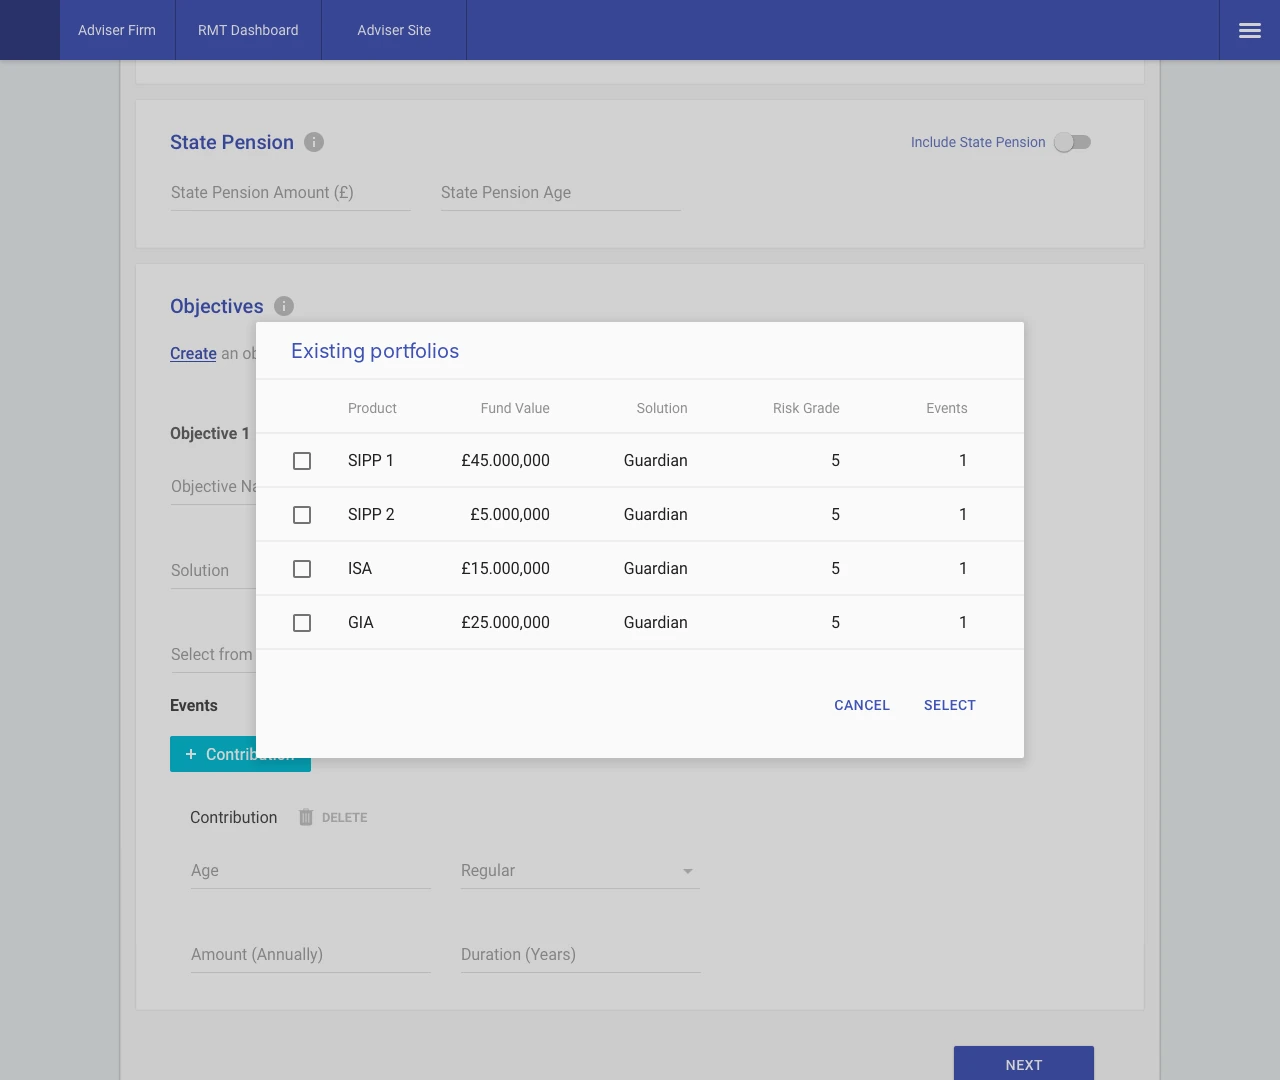The height and width of the screenshot is (1080, 1280).
Task: Click the Events column header
Action: pyautogui.click(x=947, y=408)
